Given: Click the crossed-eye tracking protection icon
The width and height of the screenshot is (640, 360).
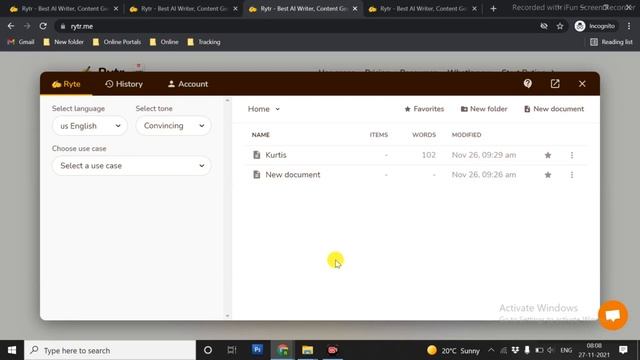Looking at the screenshot, I should (544, 26).
